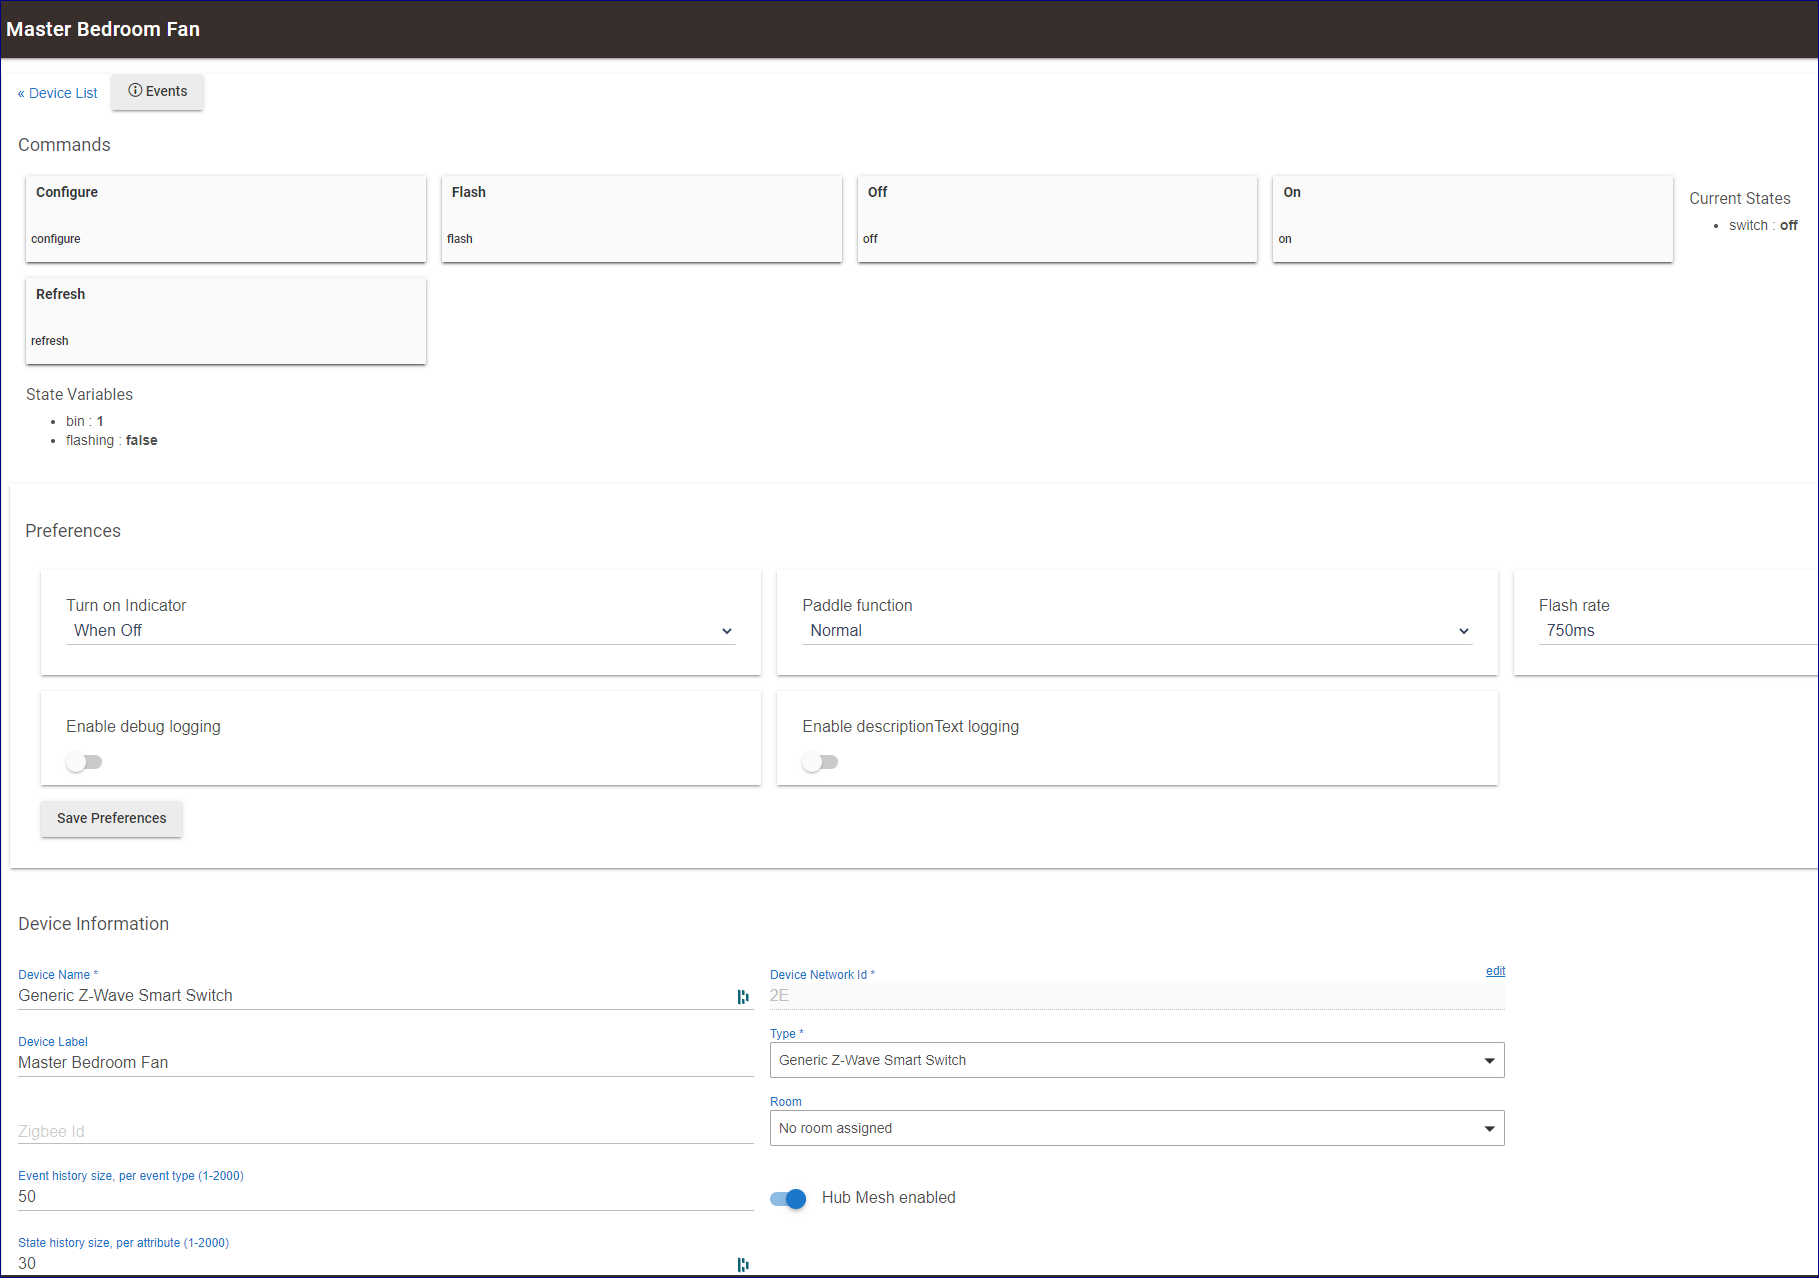Run the Refresh command

pyautogui.click(x=226, y=321)
